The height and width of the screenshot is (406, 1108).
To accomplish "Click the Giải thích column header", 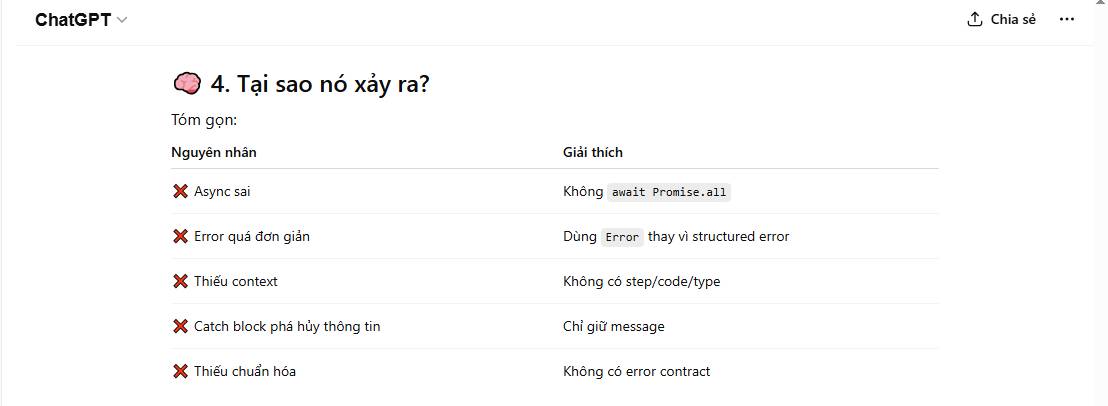I will coord(593,152).
